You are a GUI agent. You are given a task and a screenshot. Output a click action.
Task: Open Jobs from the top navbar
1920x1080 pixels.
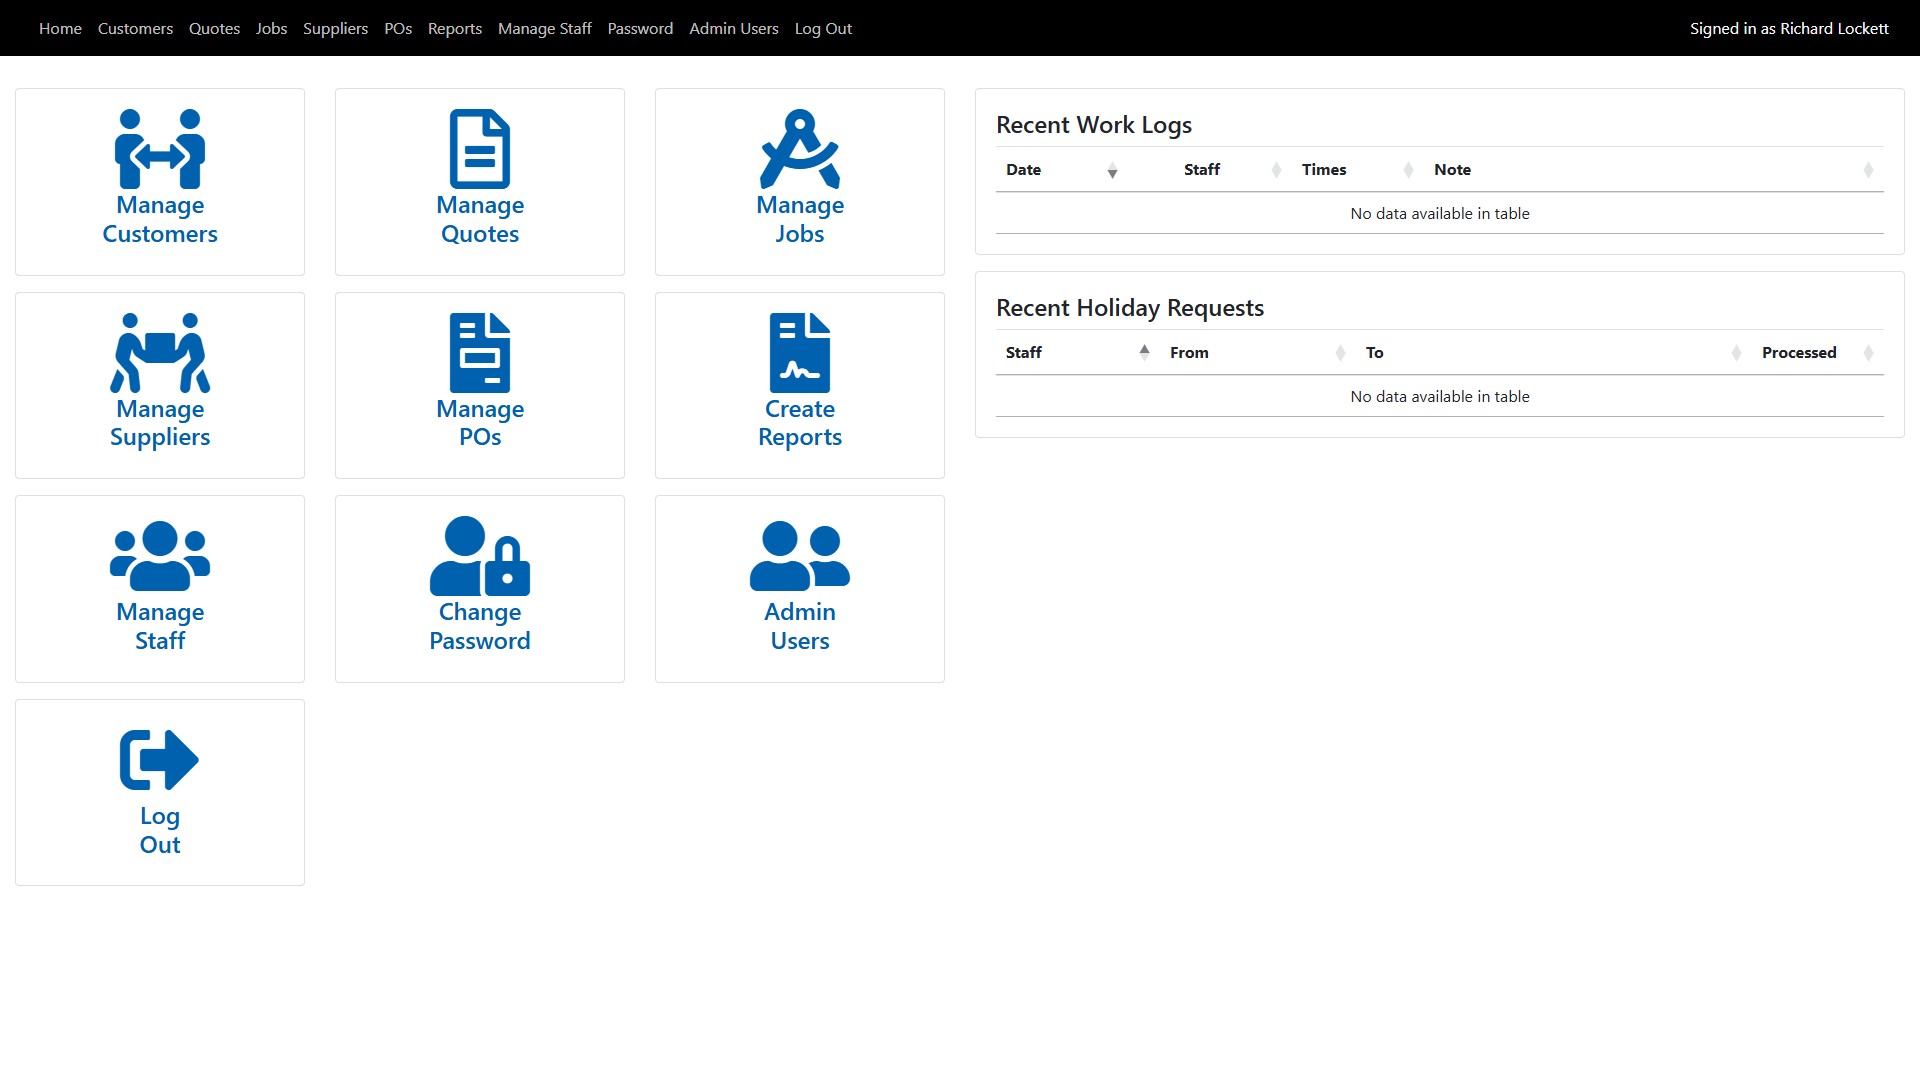(x=271, y=28)
